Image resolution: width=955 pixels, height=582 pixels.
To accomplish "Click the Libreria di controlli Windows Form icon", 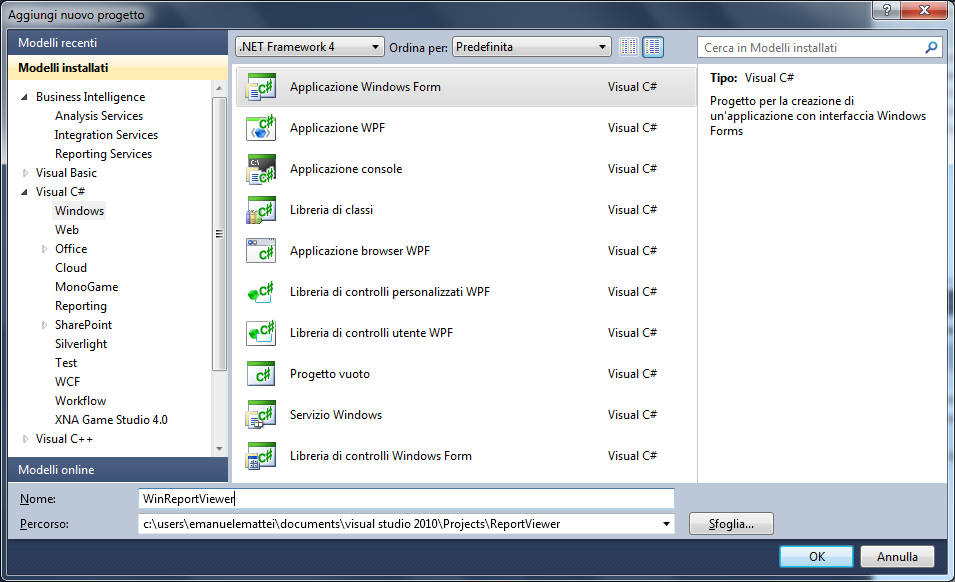I will (261, 456).
